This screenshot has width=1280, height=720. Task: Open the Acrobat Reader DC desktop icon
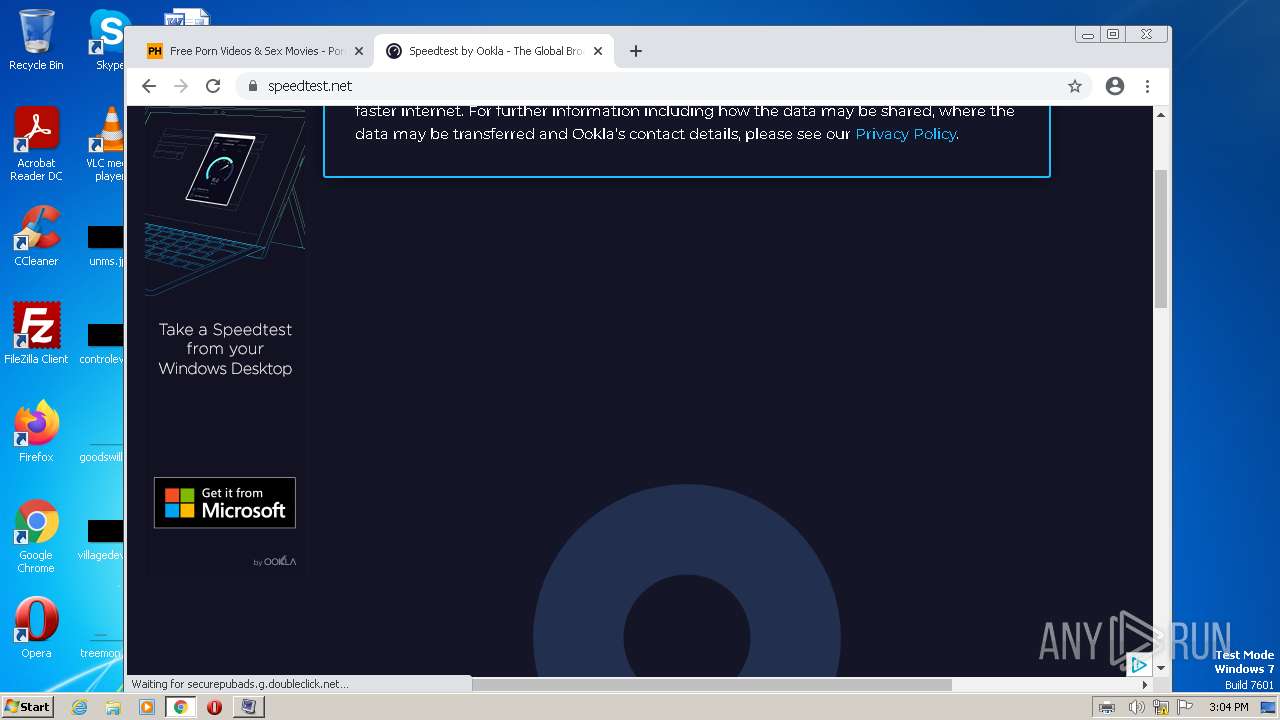36,144
